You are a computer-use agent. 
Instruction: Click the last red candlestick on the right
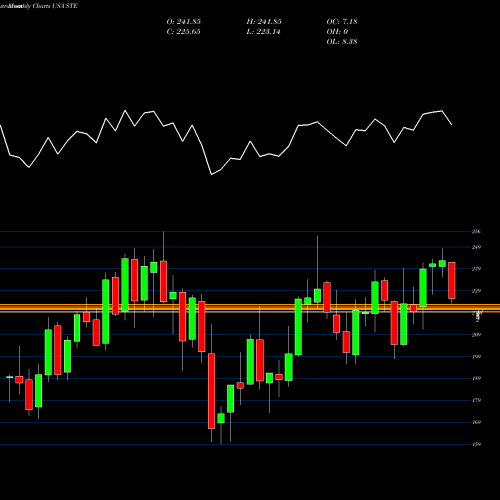tap(452, 280)
